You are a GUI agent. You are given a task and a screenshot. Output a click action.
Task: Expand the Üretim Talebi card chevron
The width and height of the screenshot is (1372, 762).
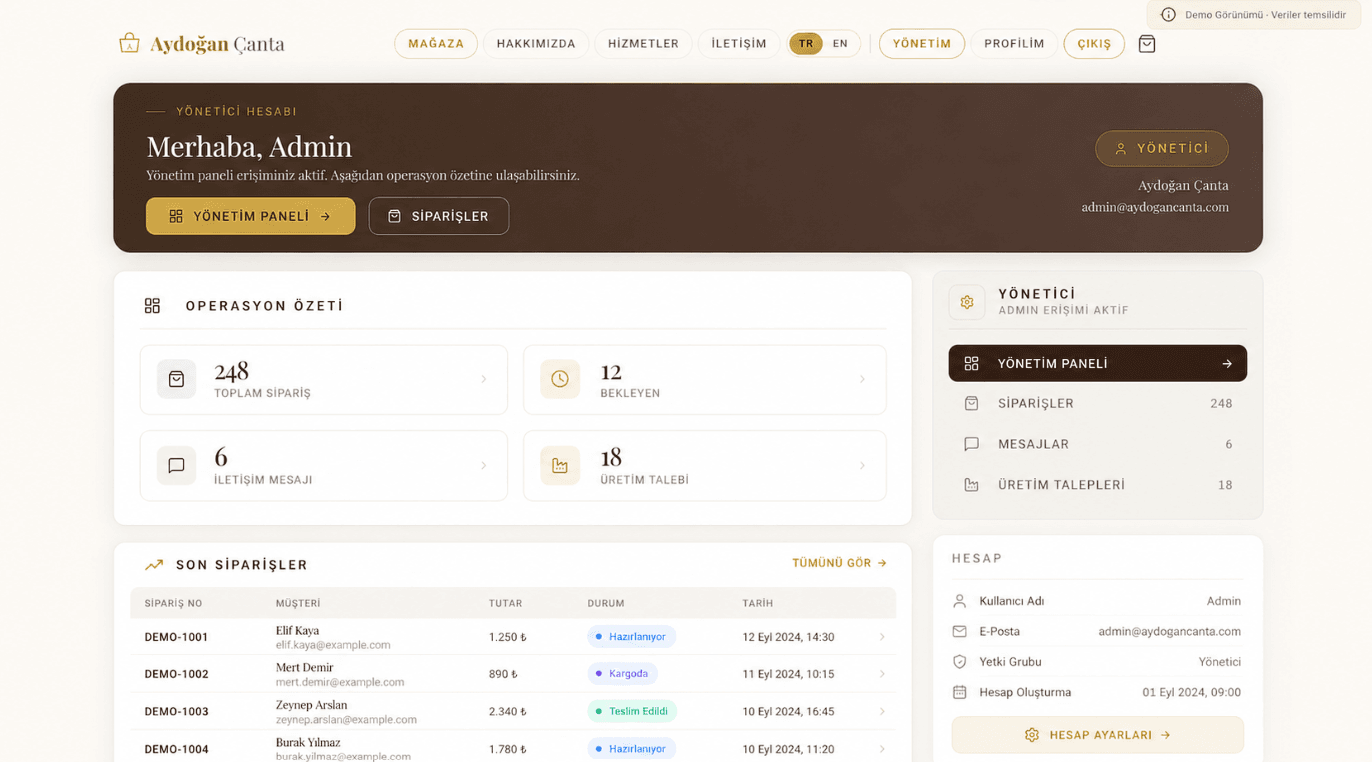click(862, 465)
